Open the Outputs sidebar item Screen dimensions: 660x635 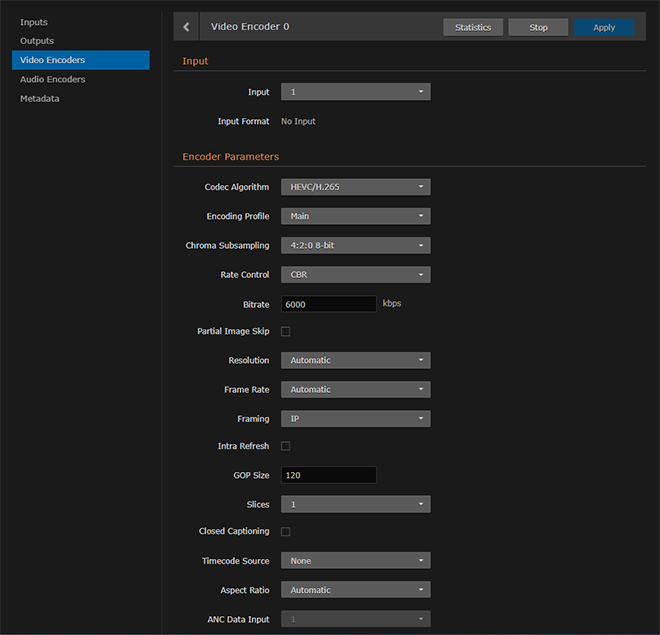point(38,41)
